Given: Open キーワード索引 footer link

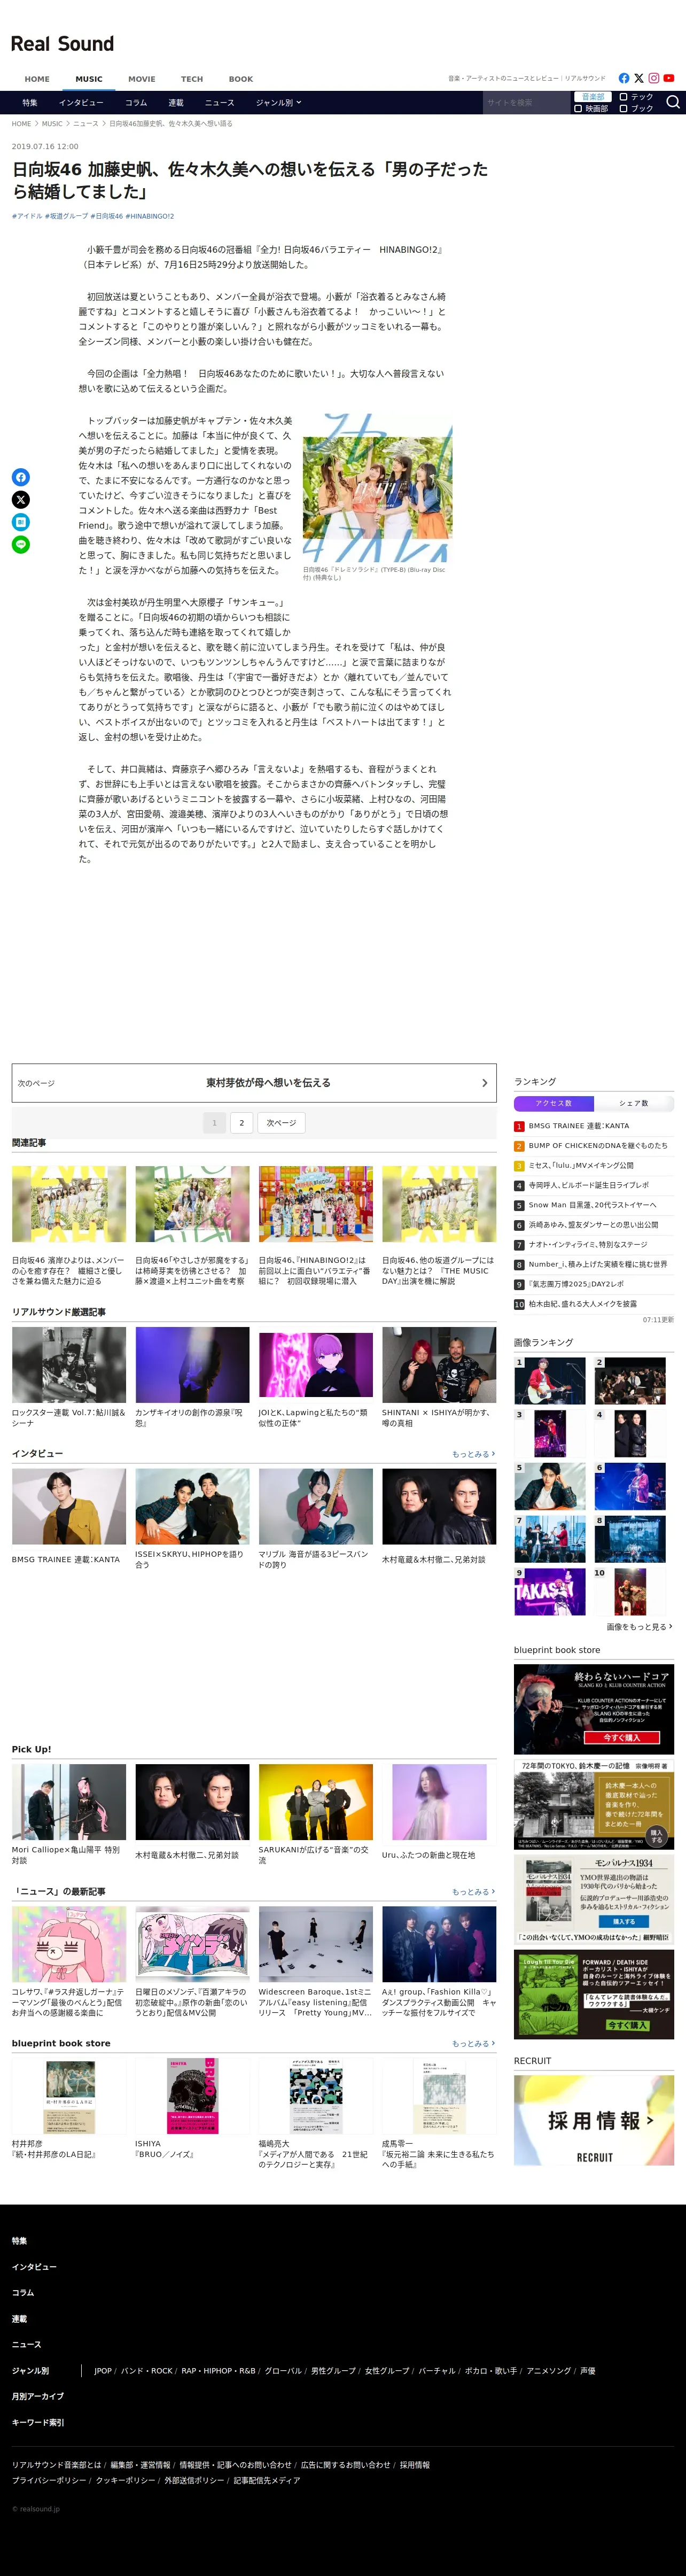Looking at the screenshot, I should click(37, 2422).
